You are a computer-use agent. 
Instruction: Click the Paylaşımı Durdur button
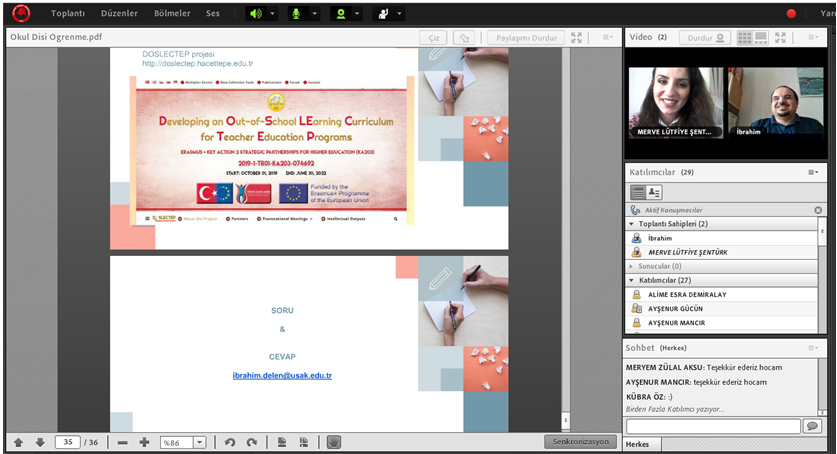pyautogui.click(x=527, y=38)
